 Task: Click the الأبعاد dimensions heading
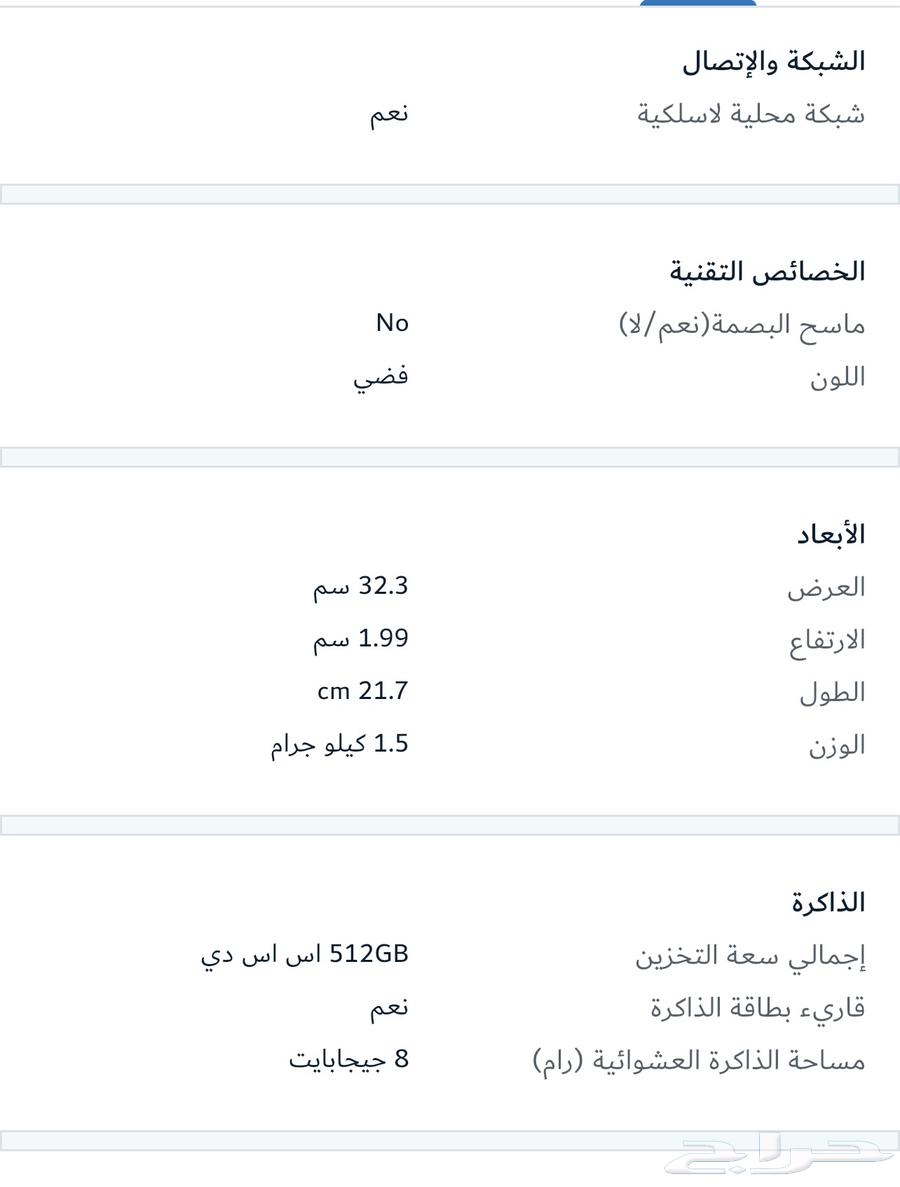830,534
